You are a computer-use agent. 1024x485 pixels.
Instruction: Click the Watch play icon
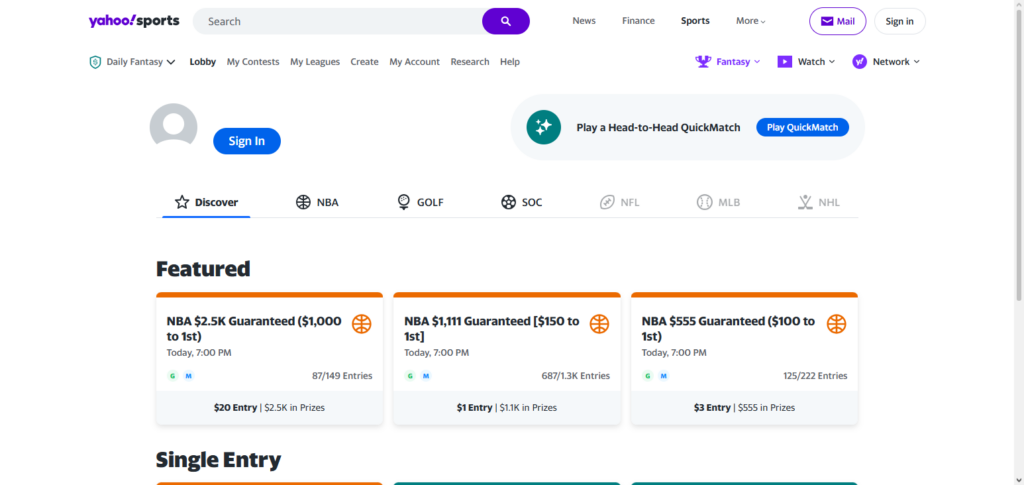tap(784, 61)
